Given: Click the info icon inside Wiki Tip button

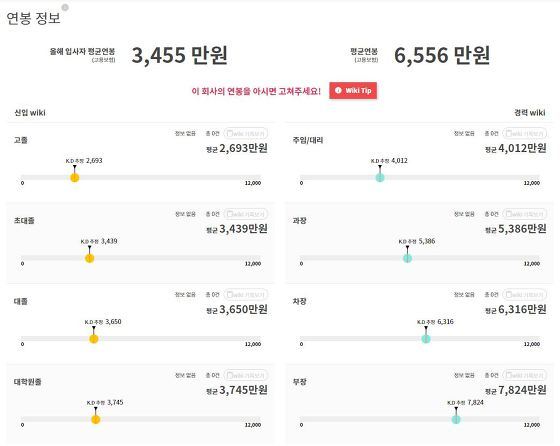Looking at the screenshot, I should [338, 90].
